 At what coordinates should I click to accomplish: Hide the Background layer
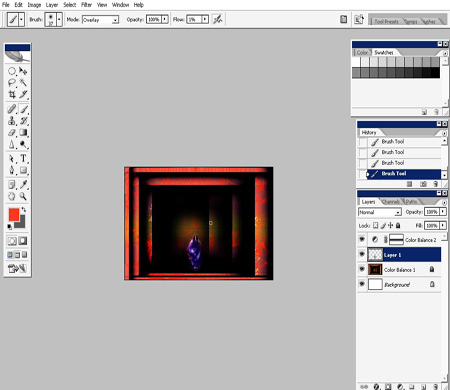pyautogui.click(x=362, y=284)
